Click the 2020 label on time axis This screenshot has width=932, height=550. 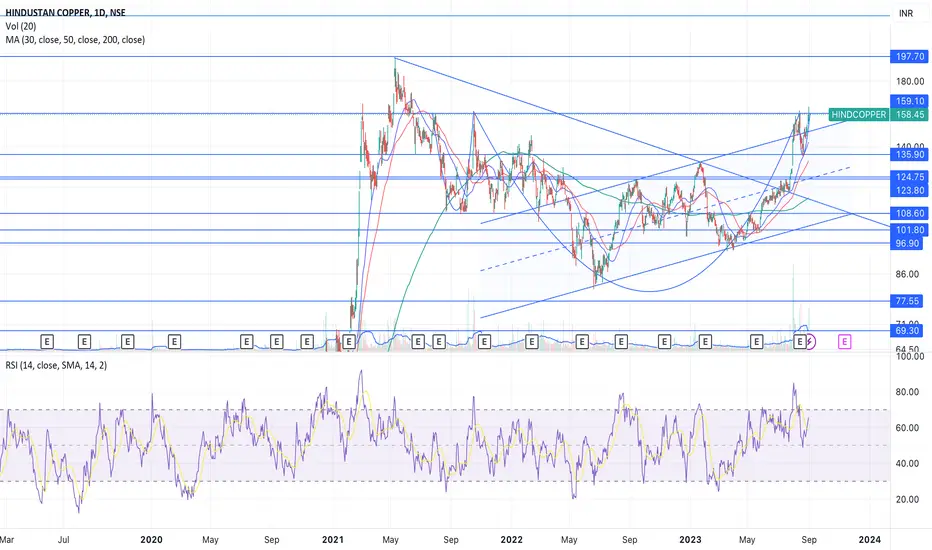[x=151, y=540]
